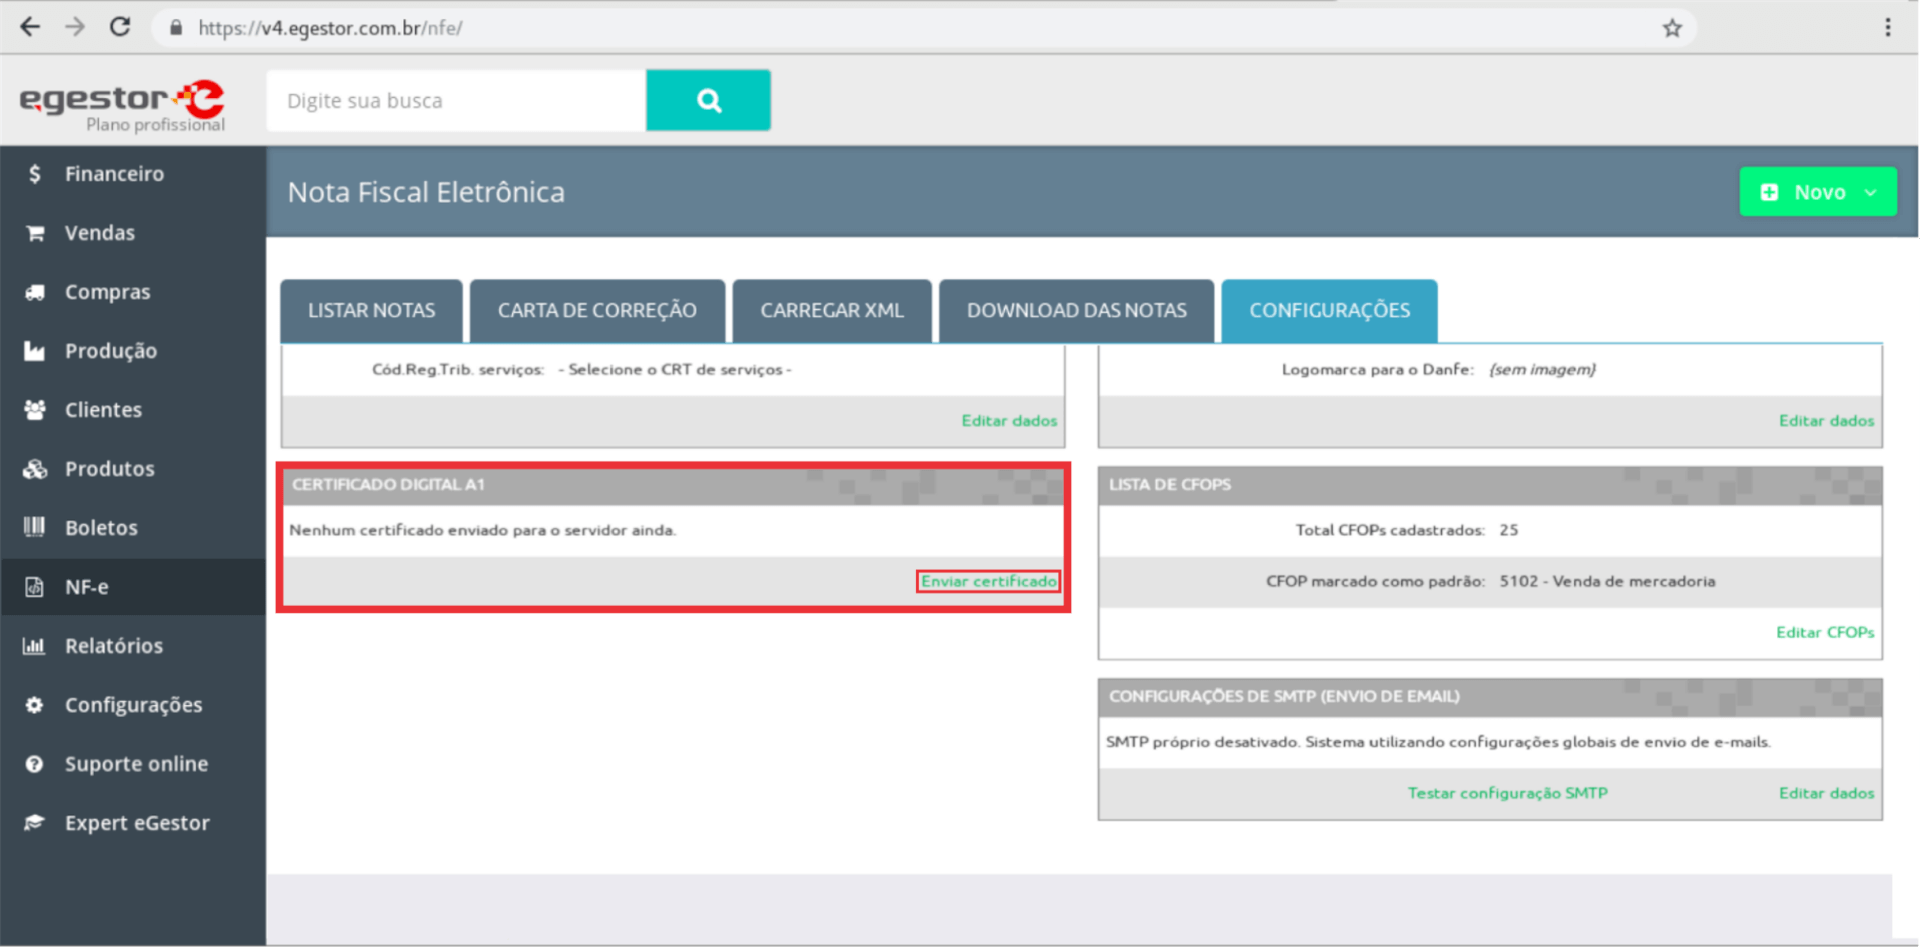Image resolution: width=1920 pixels, height=947 pixels.
Task: Select the Carregar XML tab
Action: [x=832, y=311]
